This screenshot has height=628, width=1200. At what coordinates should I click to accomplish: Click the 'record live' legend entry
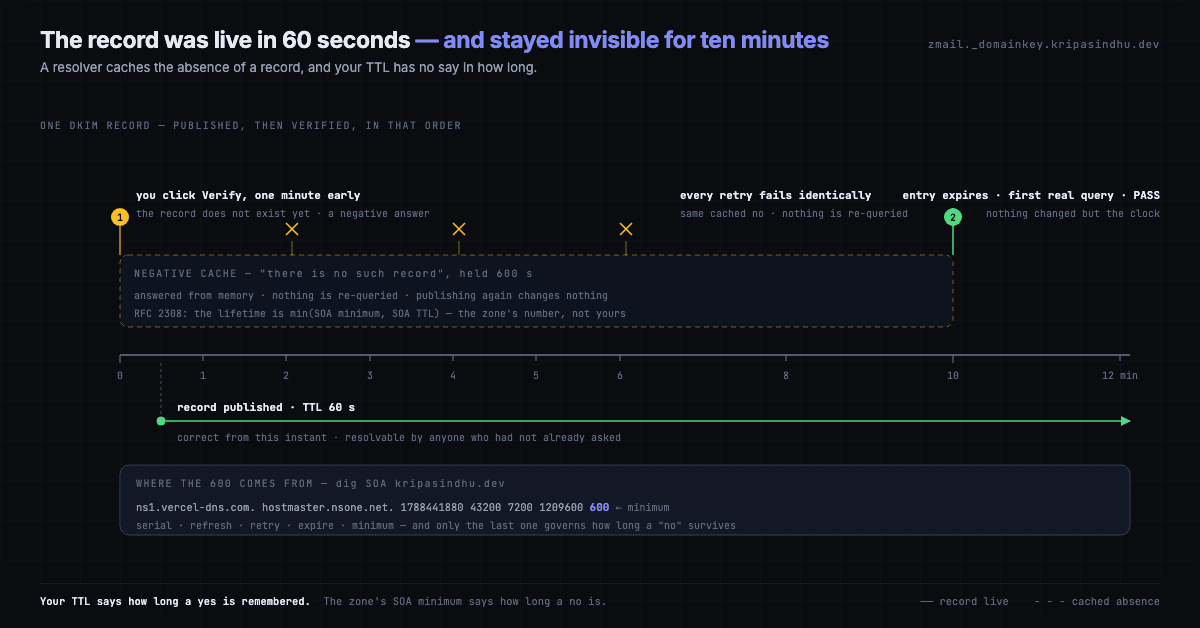click(x=963, y=601)
